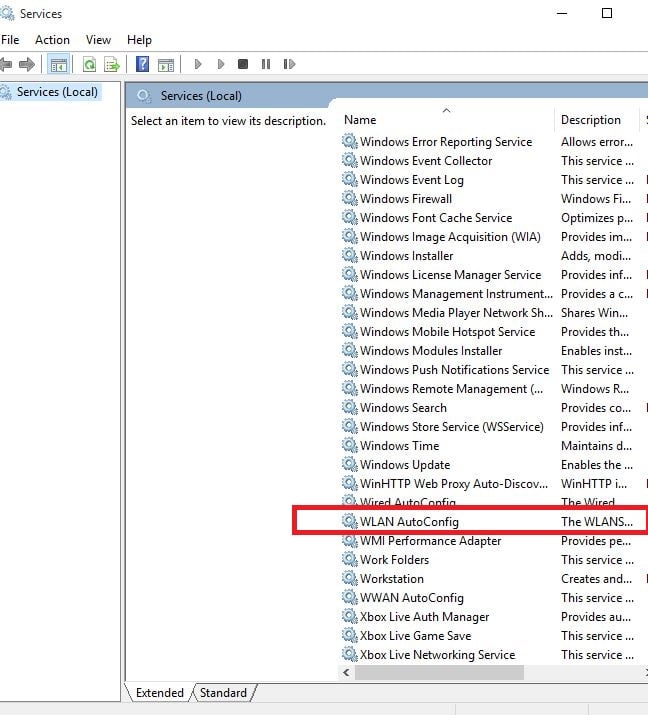Click the Refresh toolbar icon

(x=89, y=64)
